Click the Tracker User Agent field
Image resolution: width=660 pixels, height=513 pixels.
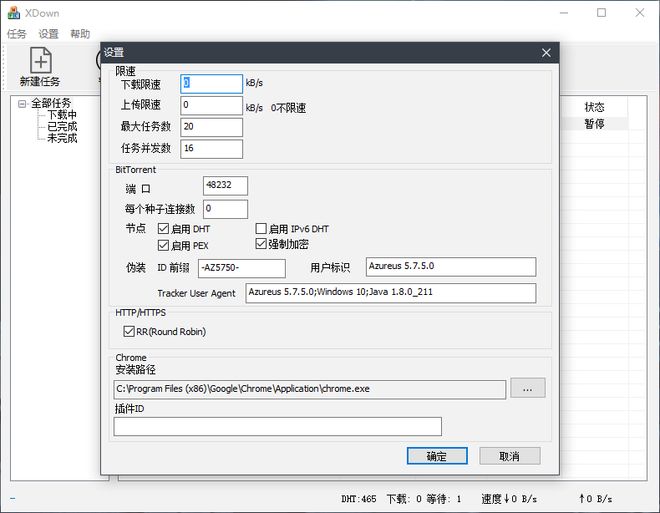[x=390, y=293]
